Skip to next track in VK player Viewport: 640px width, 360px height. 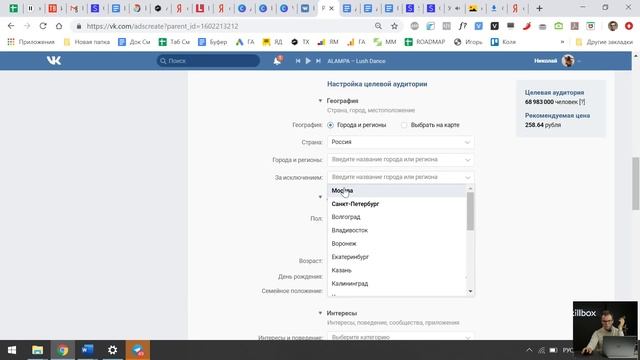[318, 61]
